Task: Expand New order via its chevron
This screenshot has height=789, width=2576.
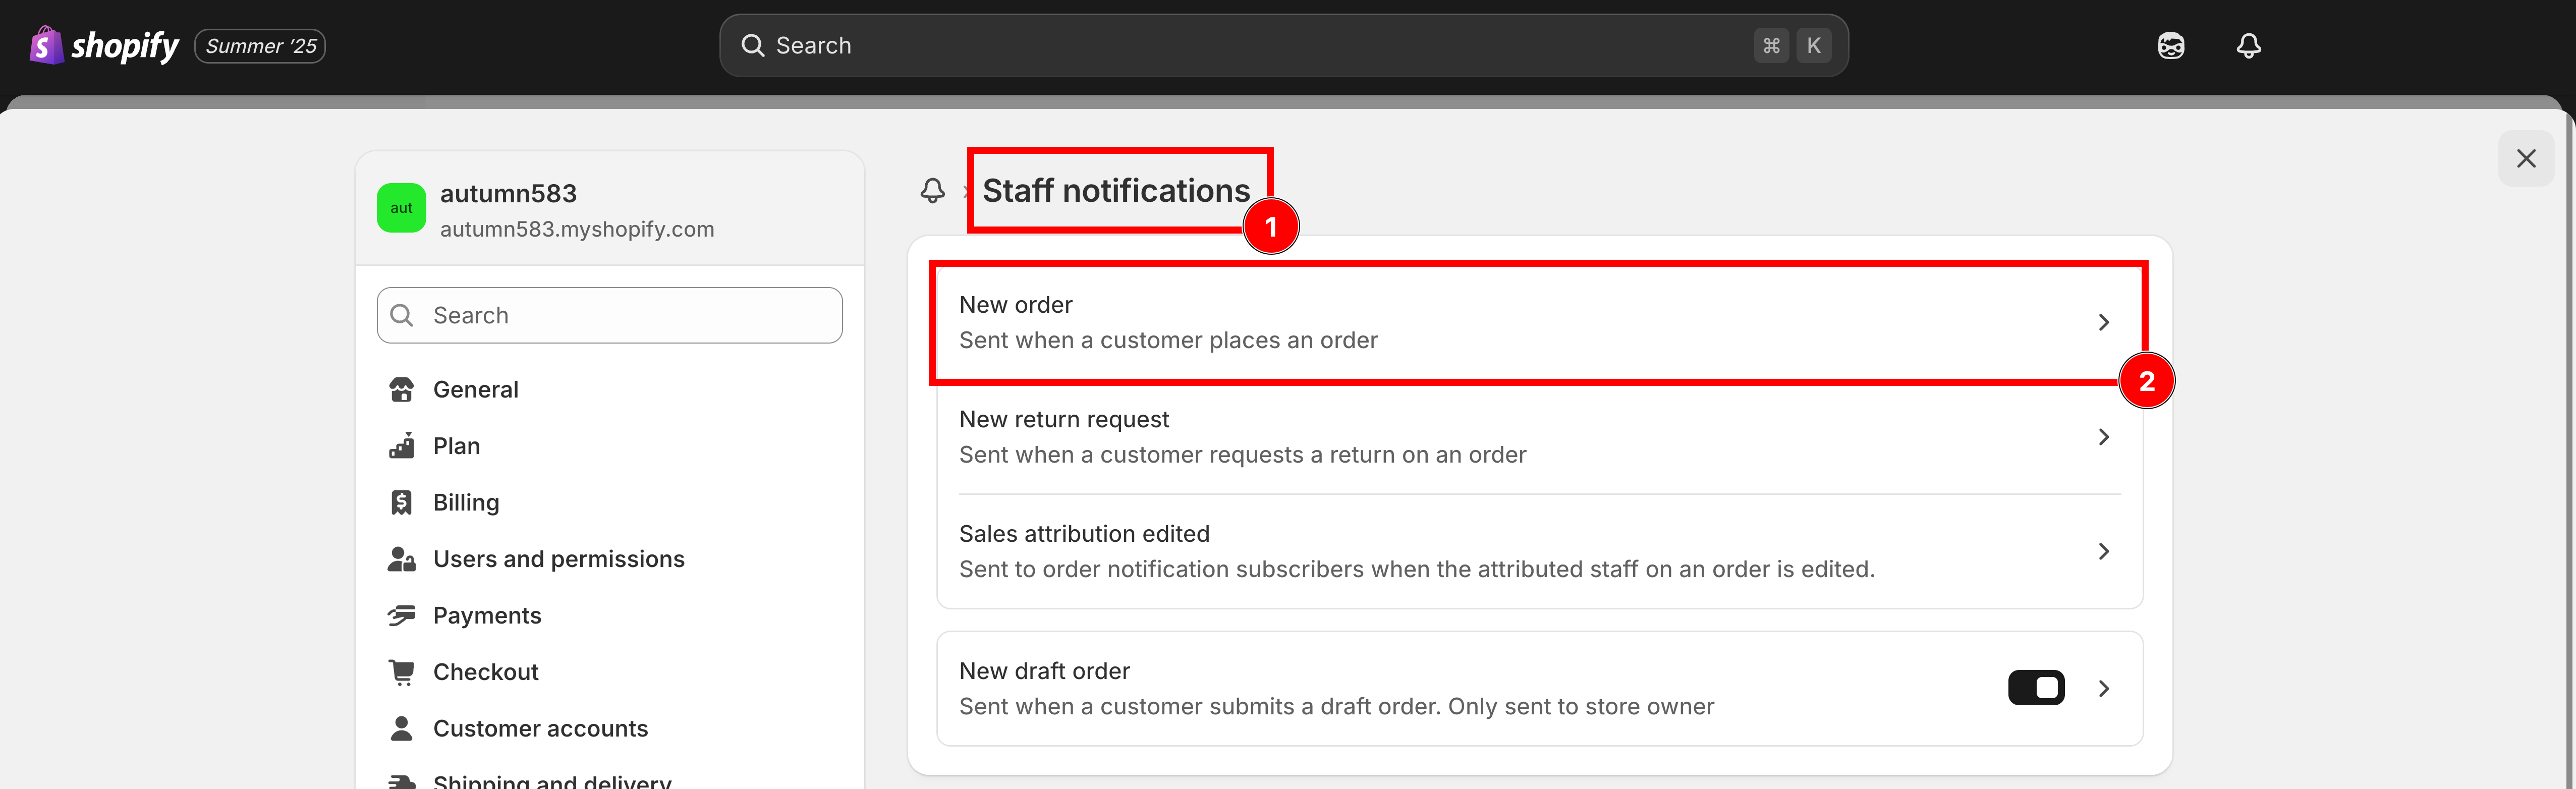Action: [x=2104, y=322]
